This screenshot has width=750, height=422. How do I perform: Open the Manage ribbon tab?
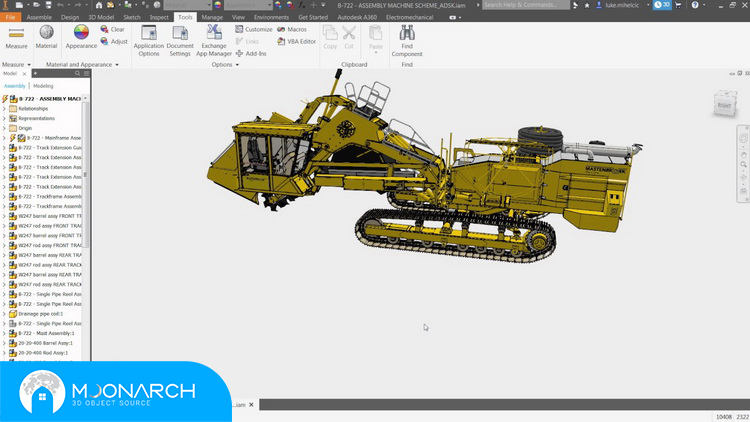pos(212,17)
